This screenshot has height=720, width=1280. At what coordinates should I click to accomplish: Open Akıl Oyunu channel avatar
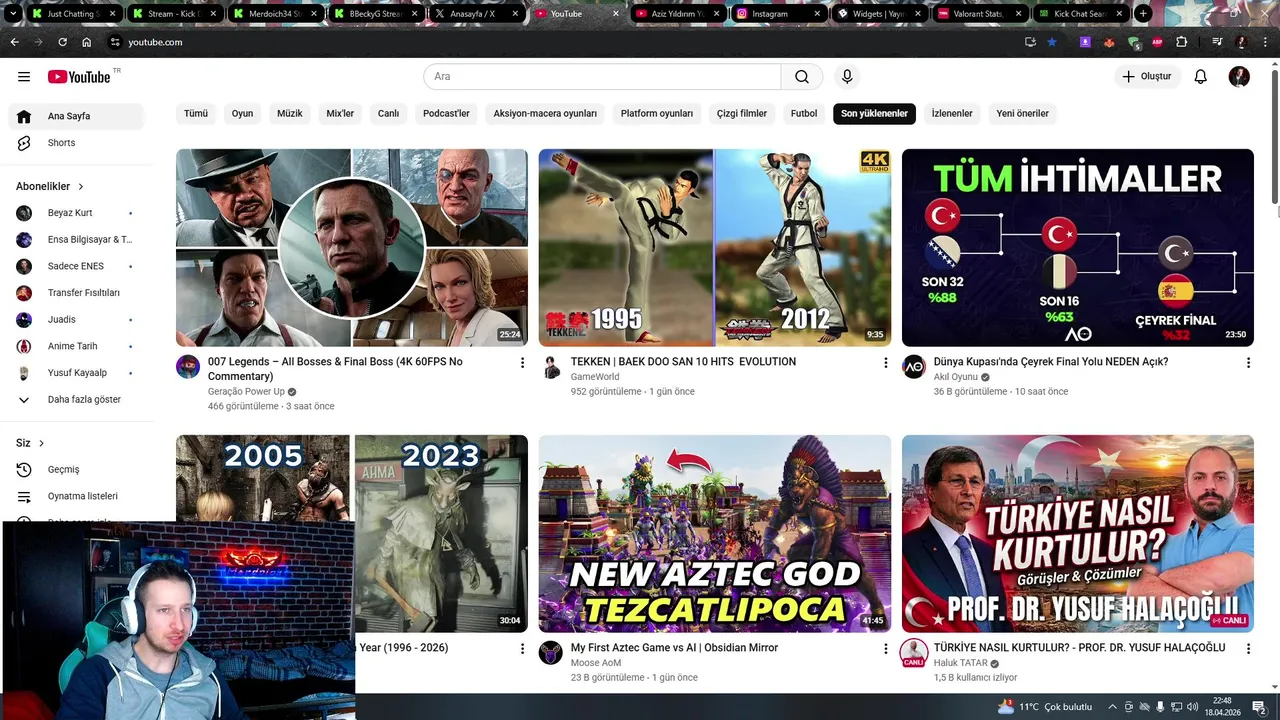click(x=914, y=367)
